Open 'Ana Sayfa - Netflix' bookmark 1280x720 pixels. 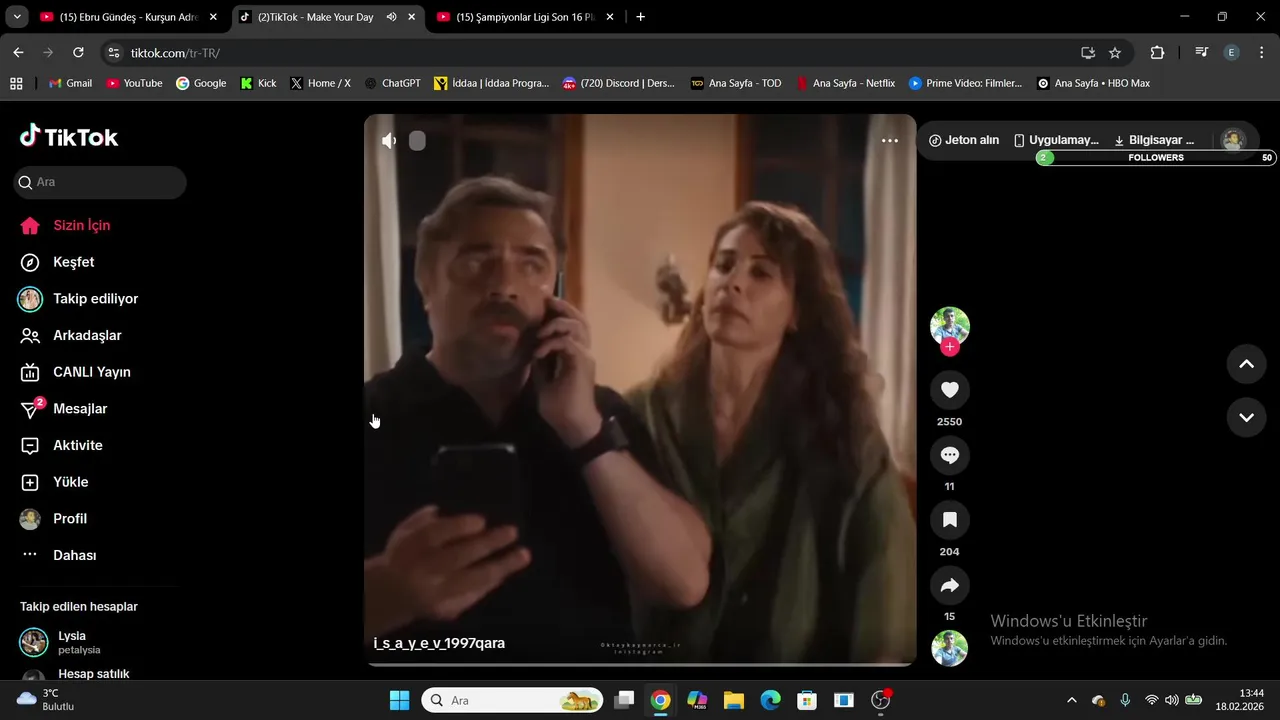pyautogui.click(x=845, y=83)
